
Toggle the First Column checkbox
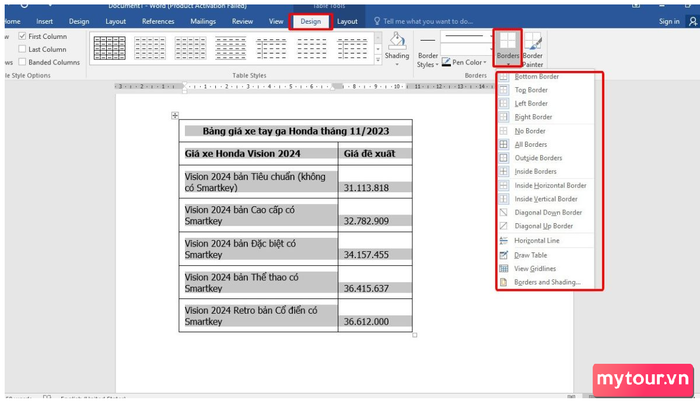(22, 36)
